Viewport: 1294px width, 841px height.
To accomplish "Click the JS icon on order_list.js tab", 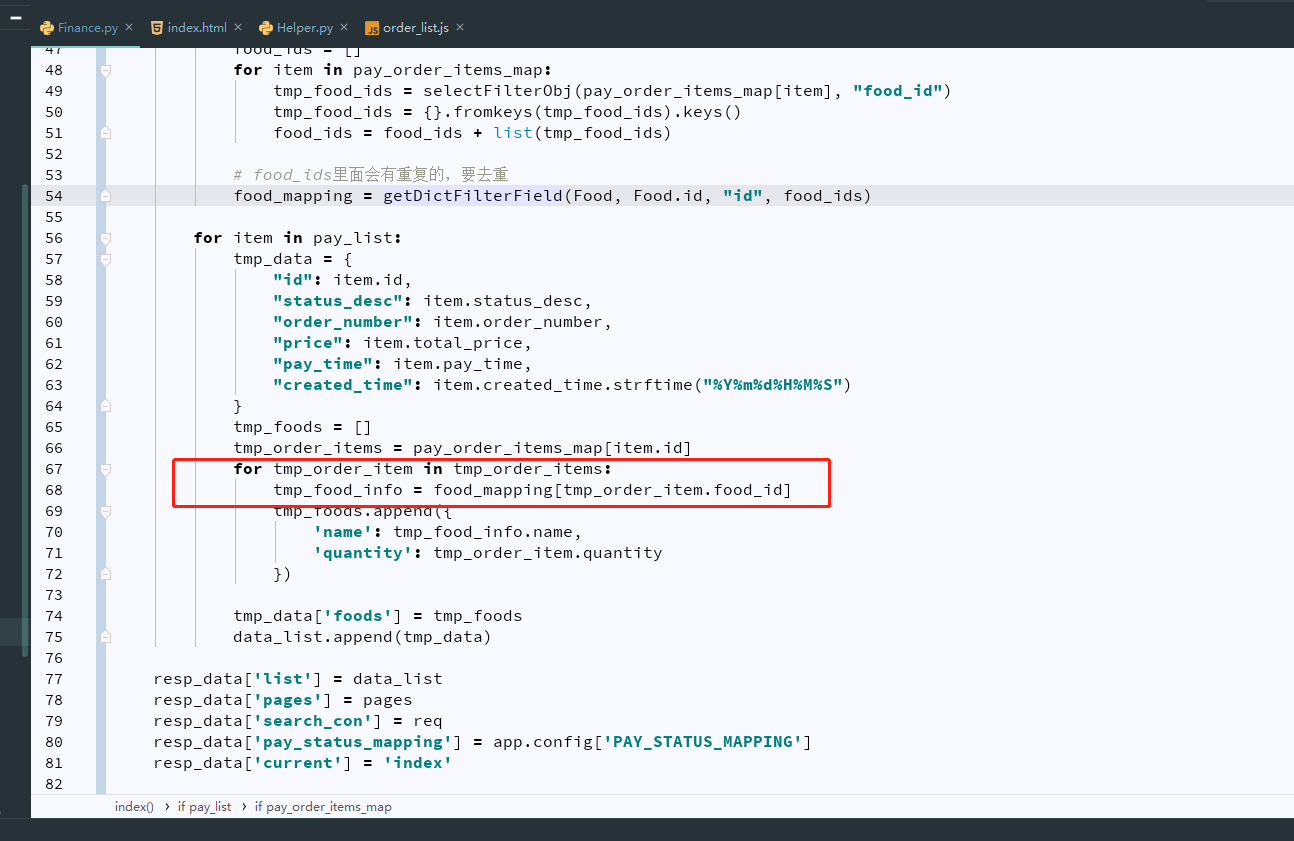I will (372, 28).
